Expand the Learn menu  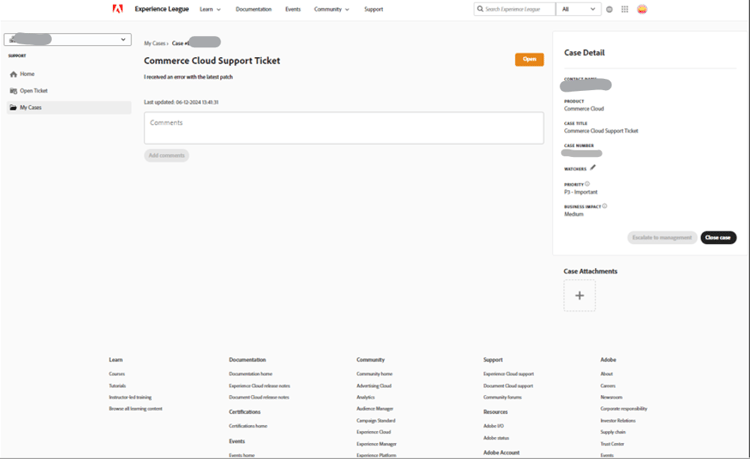click(210, 10)
